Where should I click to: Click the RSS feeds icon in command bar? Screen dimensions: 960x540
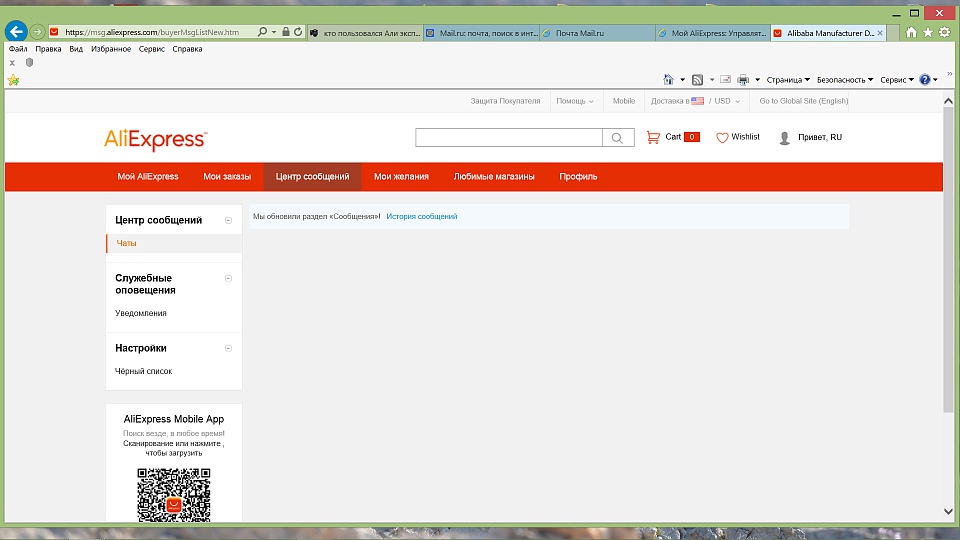pyautogui.click(x=697, y=80)
